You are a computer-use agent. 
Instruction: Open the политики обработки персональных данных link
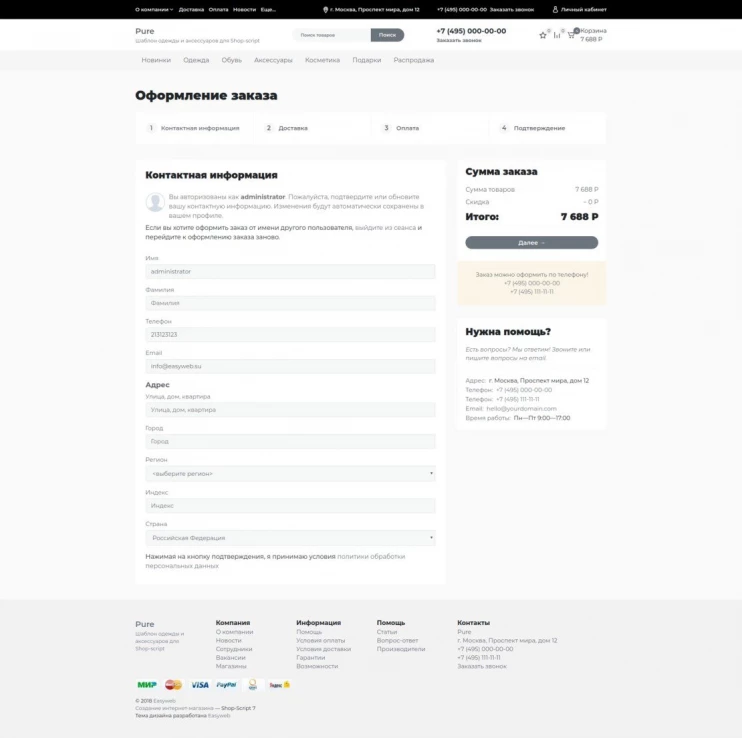point(370,556)
